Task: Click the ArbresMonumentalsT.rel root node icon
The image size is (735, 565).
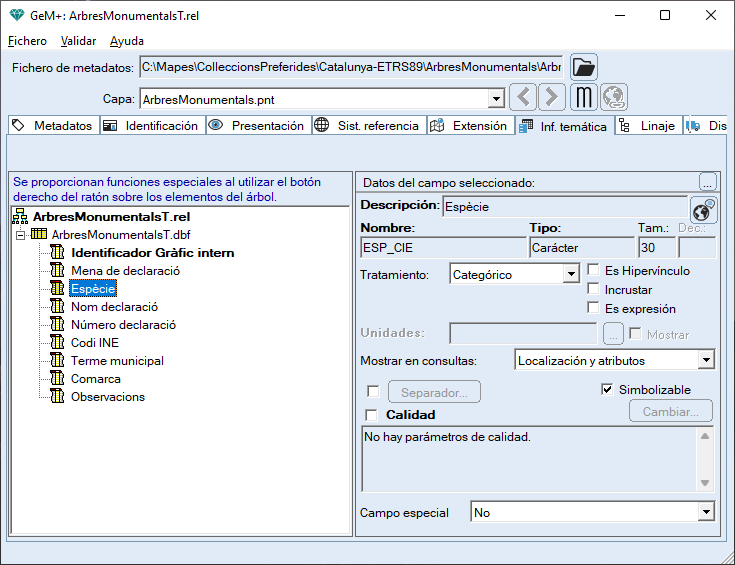Action: pyautogui.click(x=20, y=216)
